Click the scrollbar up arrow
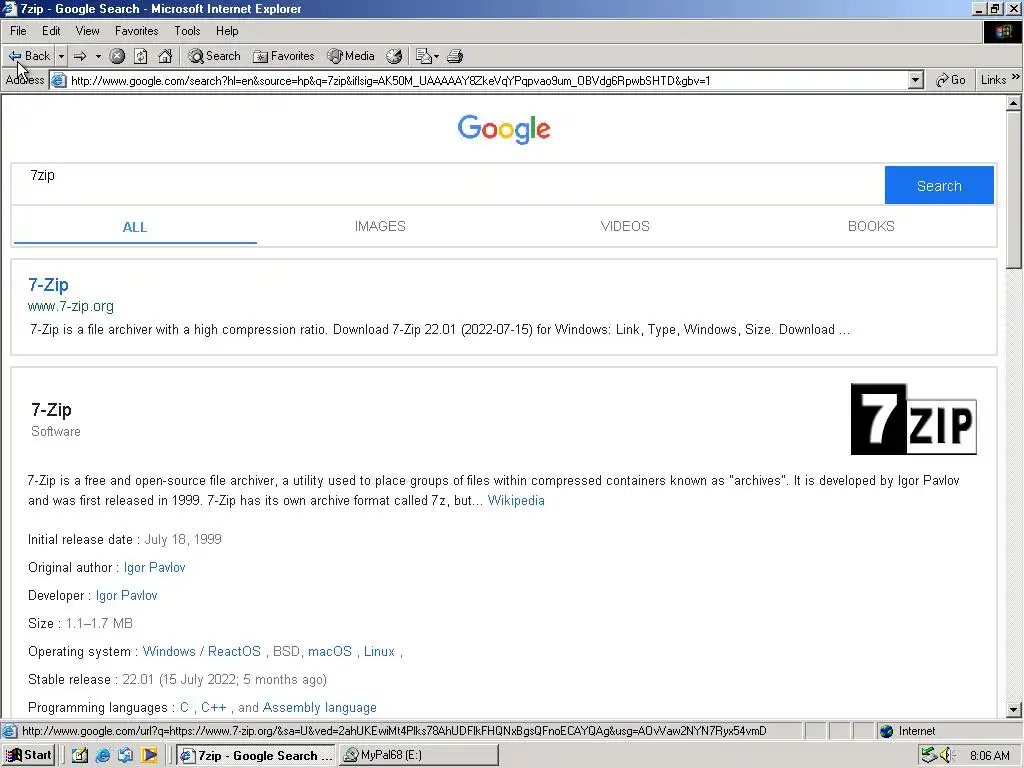 pyautogui.click(x=1014, y=103)
